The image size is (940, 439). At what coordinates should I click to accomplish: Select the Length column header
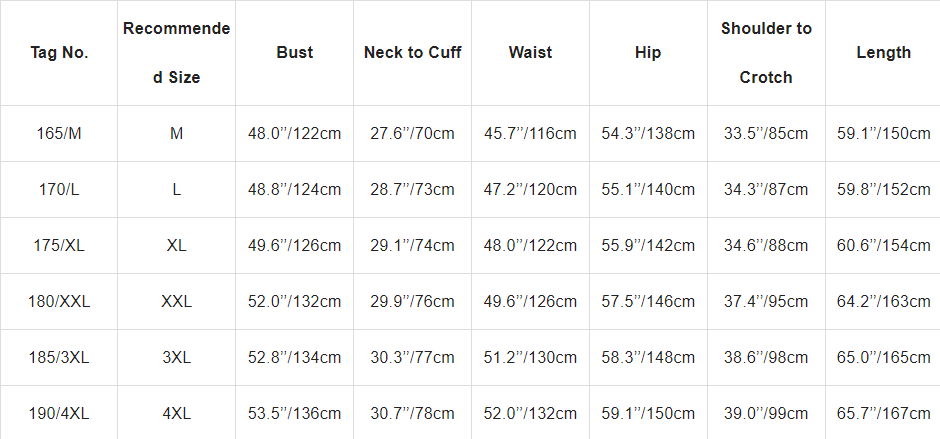click(x=883, y=53)
